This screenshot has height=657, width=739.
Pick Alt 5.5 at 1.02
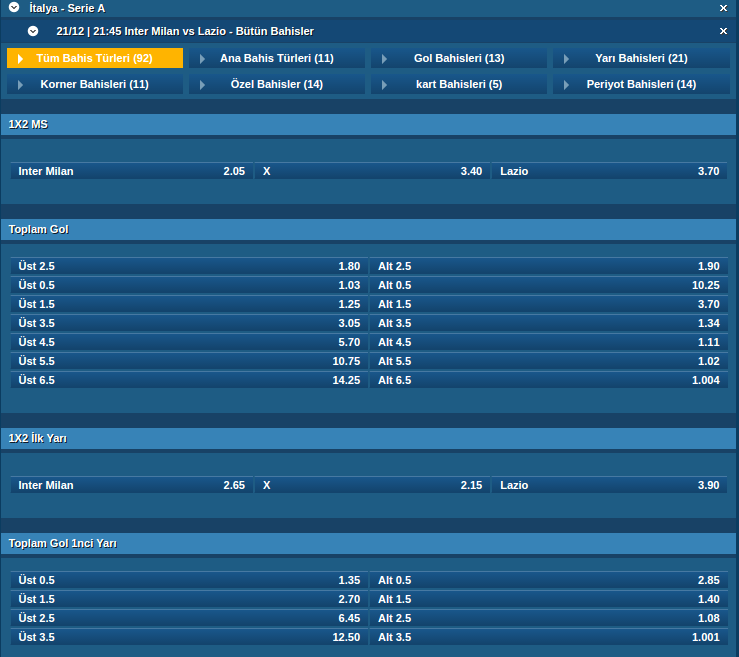[x=549, y=361]
